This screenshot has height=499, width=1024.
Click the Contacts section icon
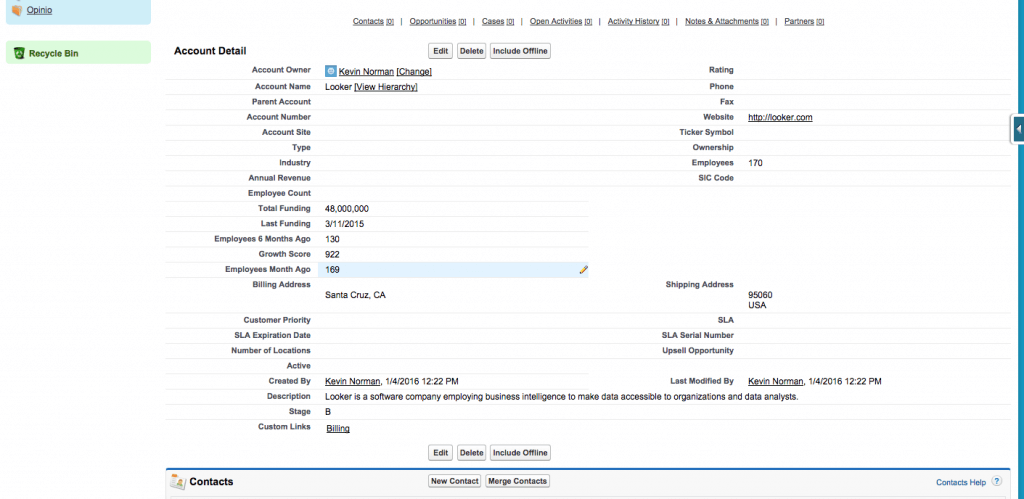pyautogui.click(x=178, y=482)
